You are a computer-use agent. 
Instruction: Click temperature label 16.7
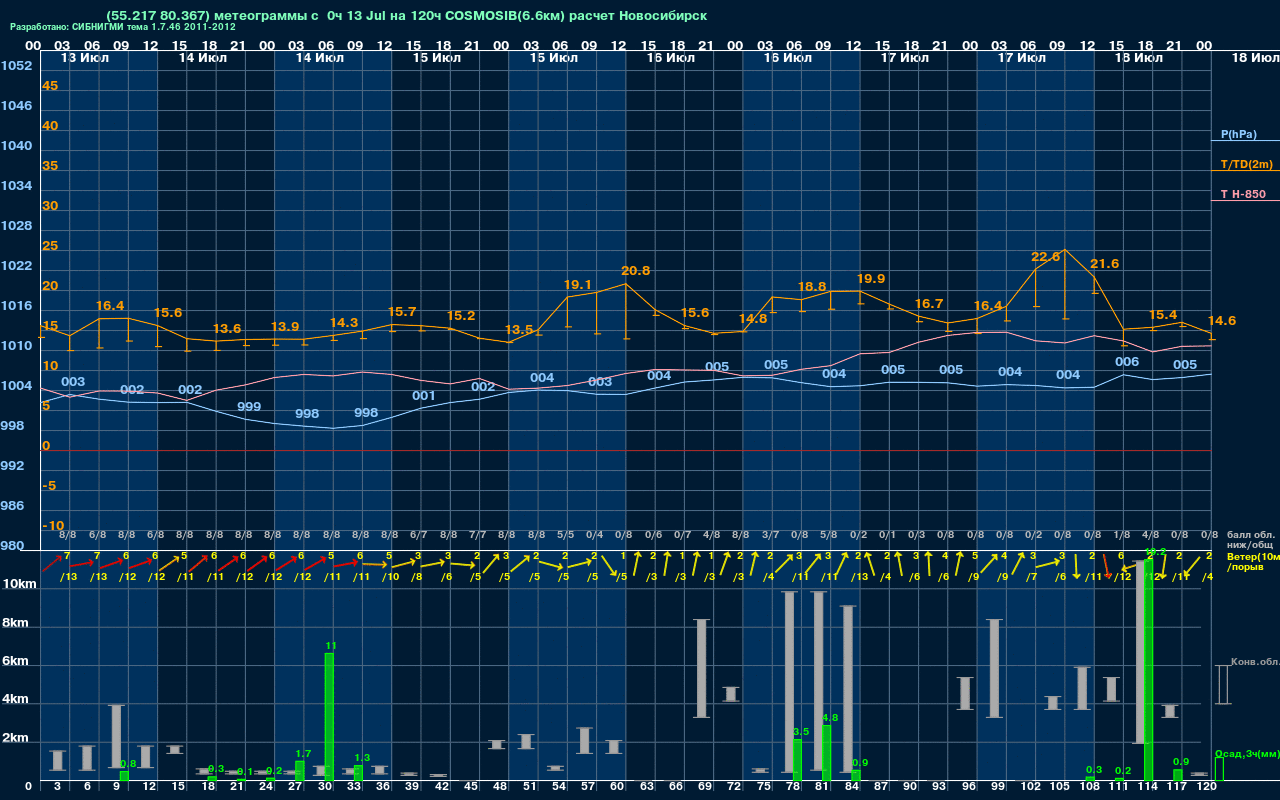click(x=929, y=304)
